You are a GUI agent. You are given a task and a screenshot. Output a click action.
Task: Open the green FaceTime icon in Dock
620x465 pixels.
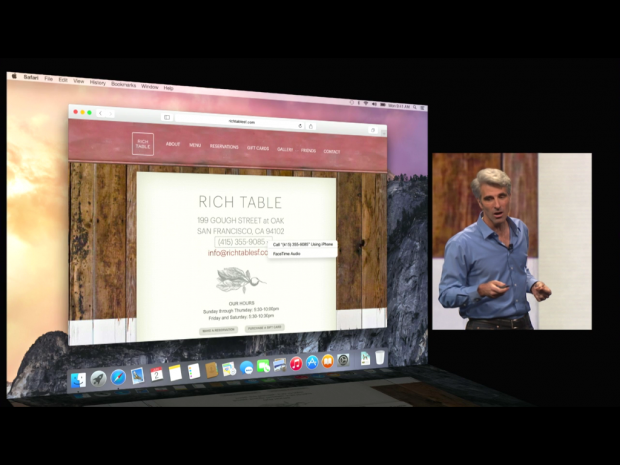point(263,366)
